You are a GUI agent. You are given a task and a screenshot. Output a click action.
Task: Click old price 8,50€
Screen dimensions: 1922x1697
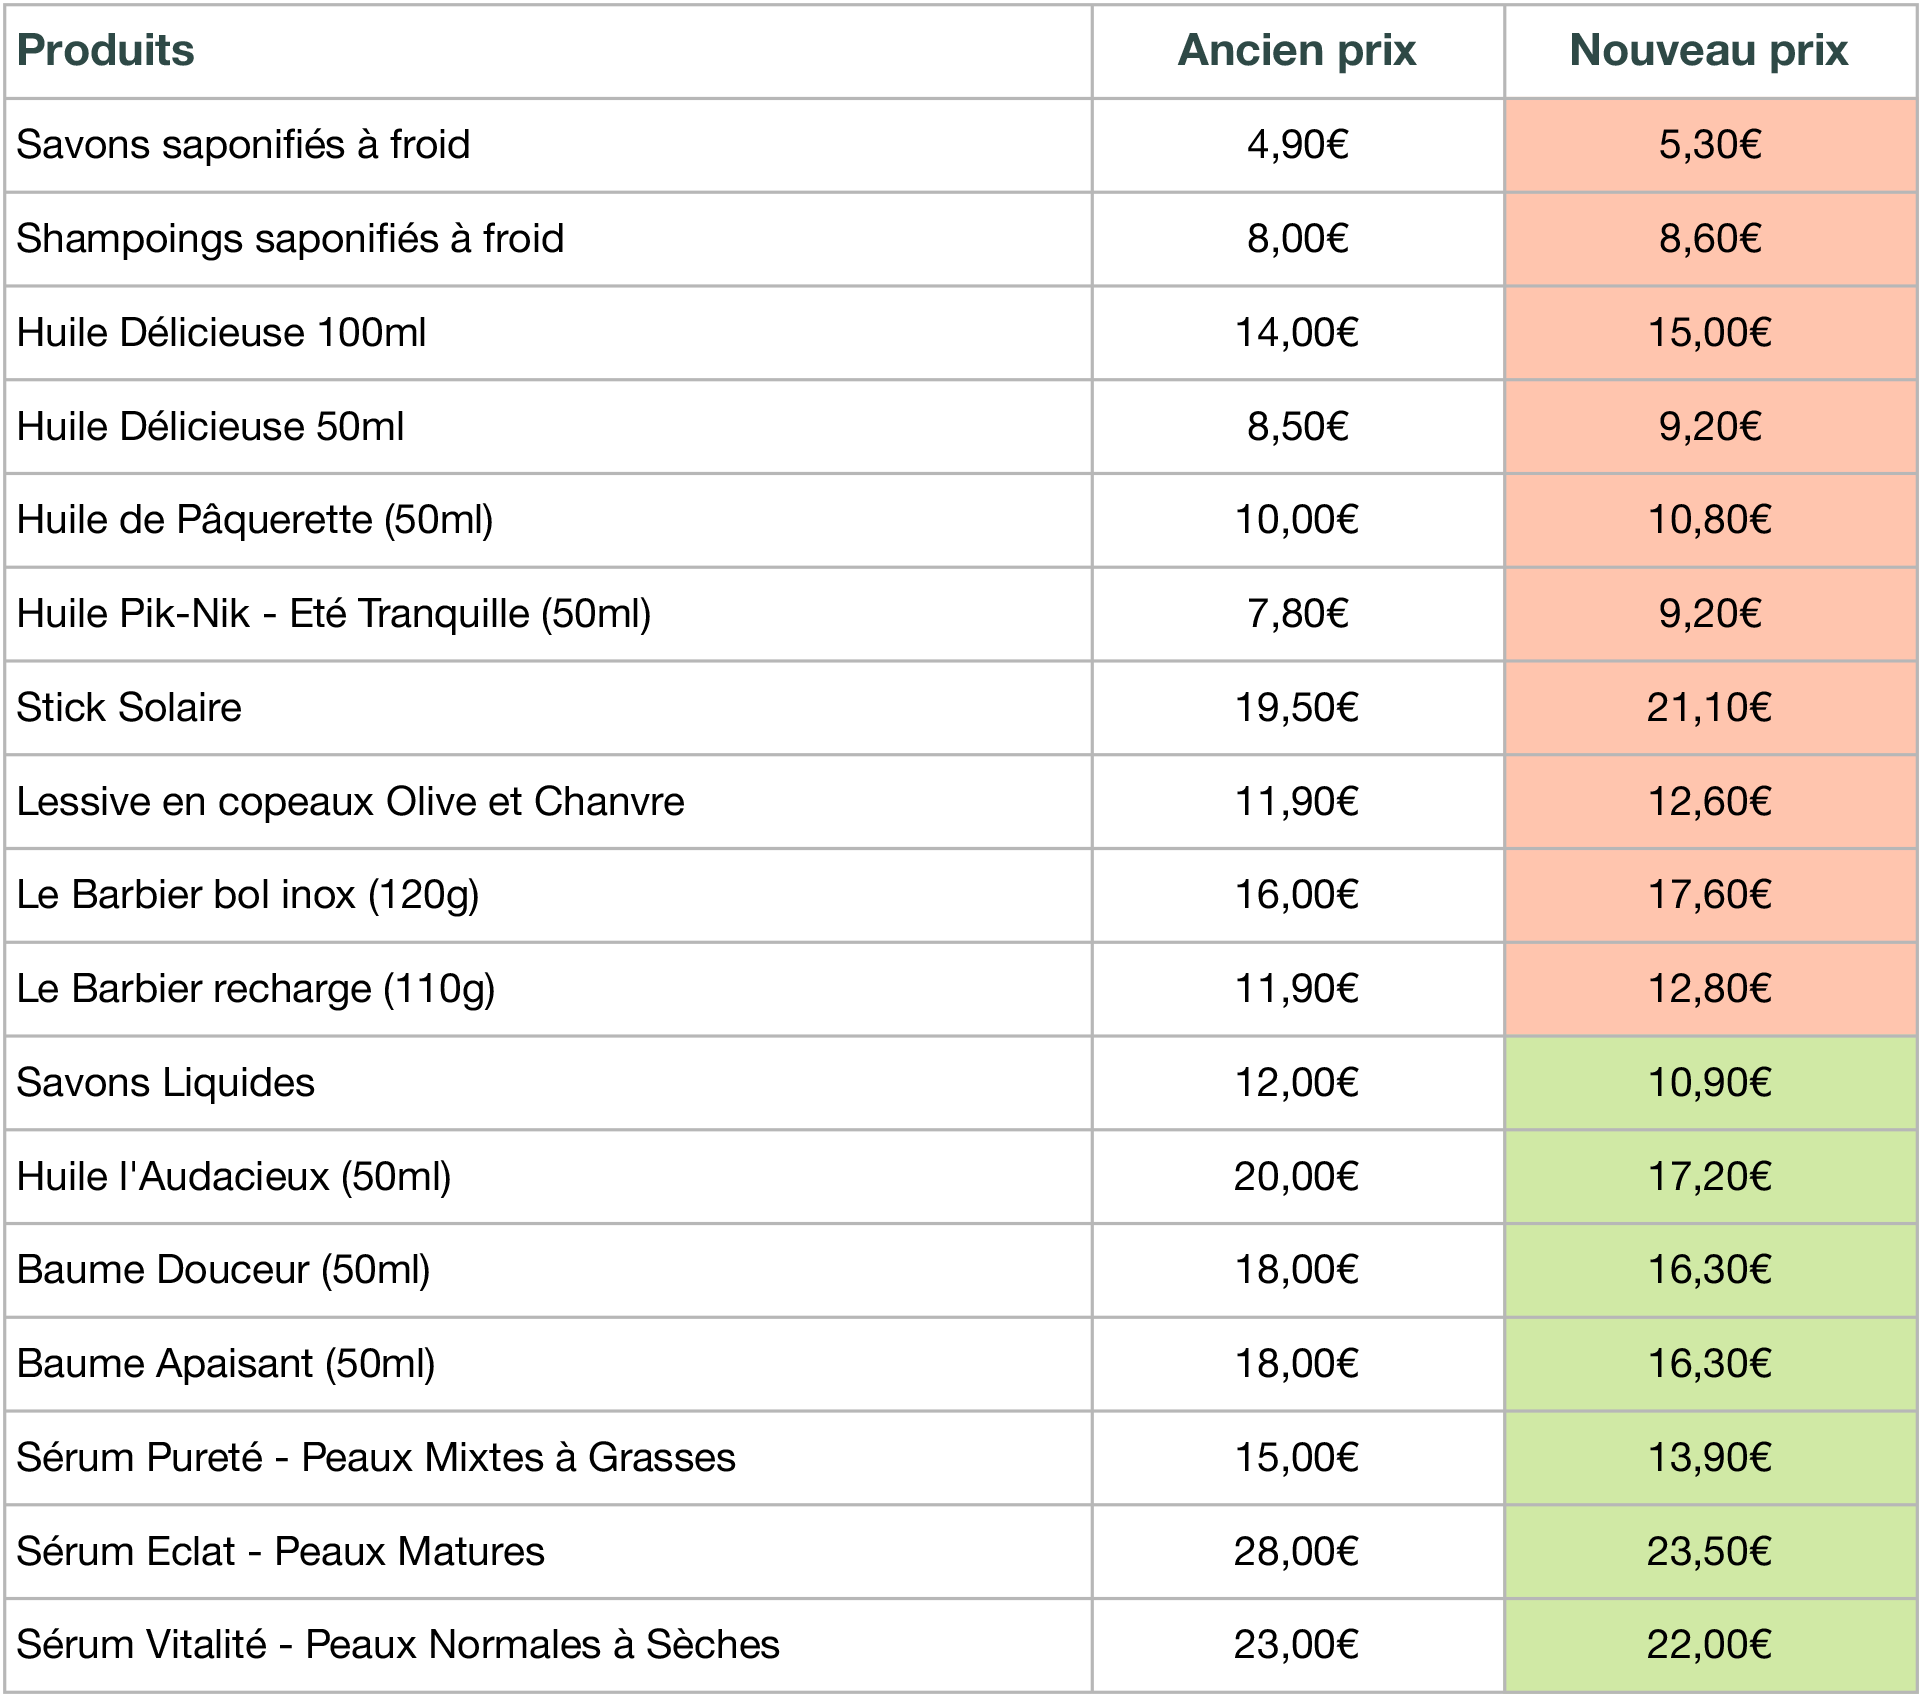1298,426
